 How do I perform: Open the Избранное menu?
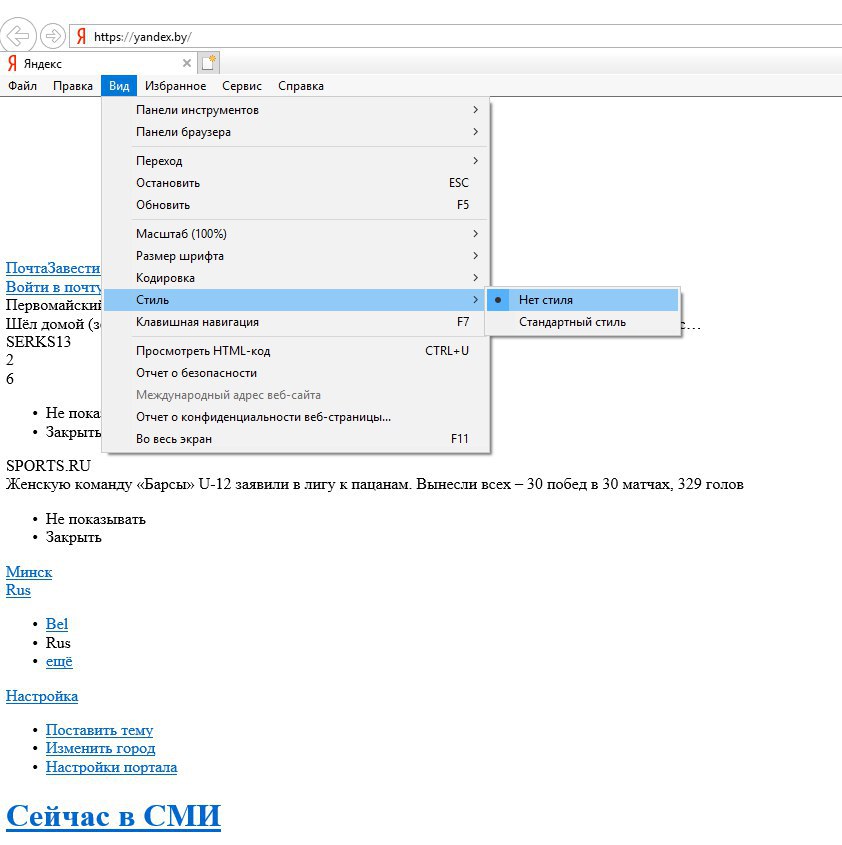[175, 86]
